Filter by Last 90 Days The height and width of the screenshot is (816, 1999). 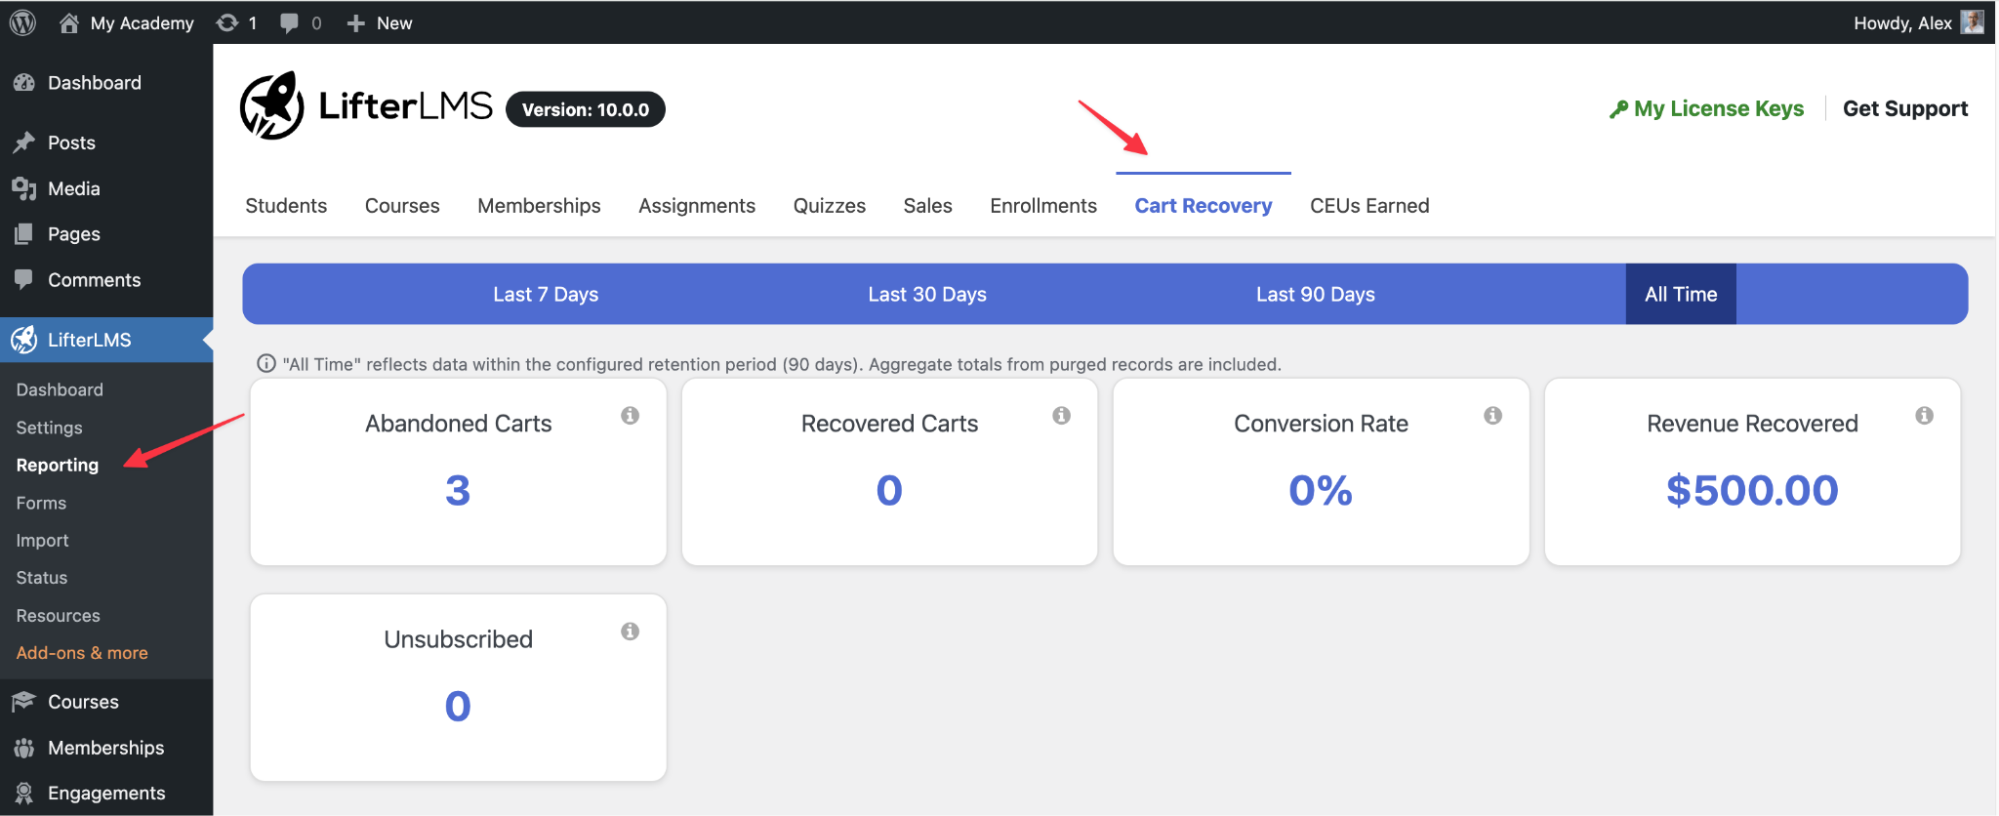click(x=1316, y=295)
